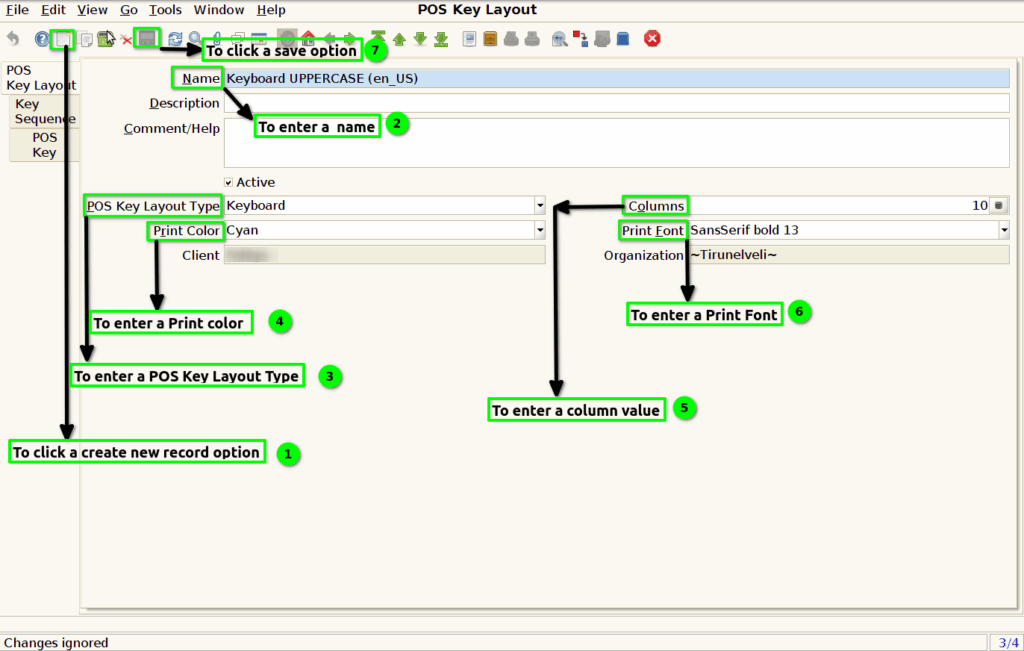Expand the Print Font dropdown arrow

point(1004,230)
